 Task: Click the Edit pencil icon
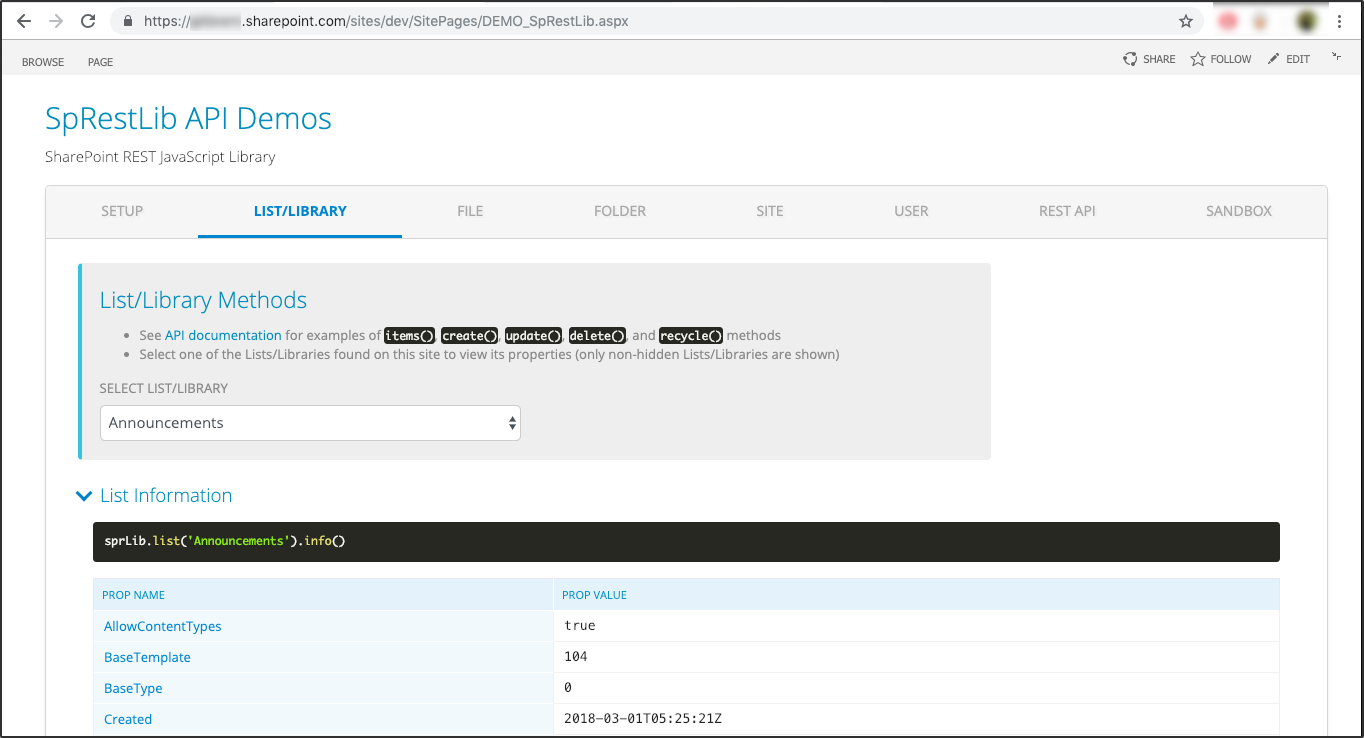click(1273, 59)
